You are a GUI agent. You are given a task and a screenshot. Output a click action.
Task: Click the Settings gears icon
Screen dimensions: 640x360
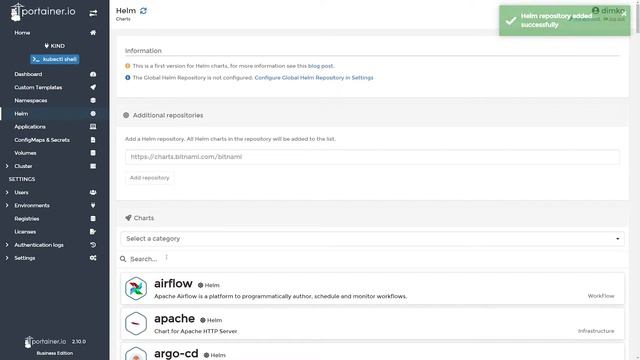point(93,258)
